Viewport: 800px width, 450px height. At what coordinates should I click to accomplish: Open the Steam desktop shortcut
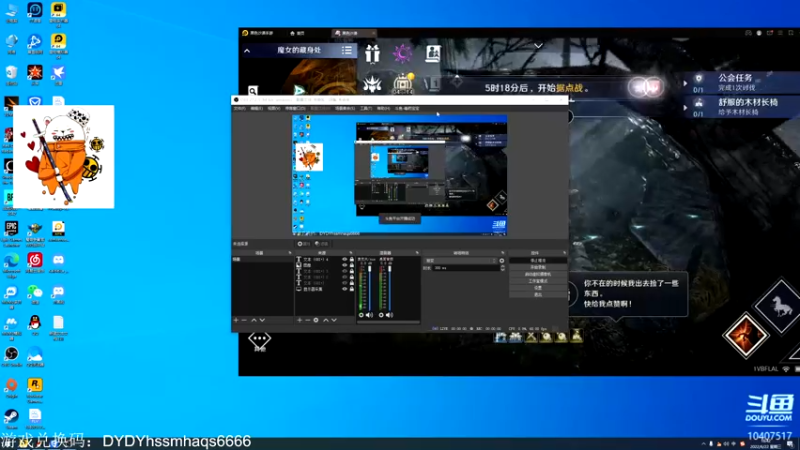coord(11,418)
